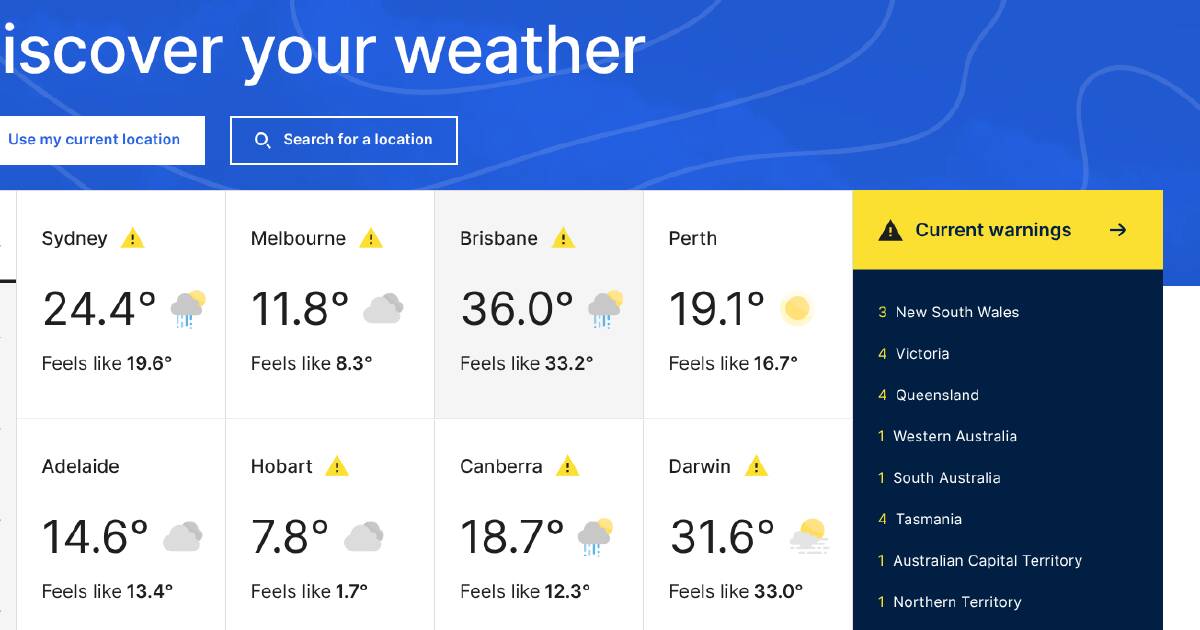View Victoria warnings in the list
Image resolution: width=1200 pixels, height=630 pixels.
pos(922,354)
